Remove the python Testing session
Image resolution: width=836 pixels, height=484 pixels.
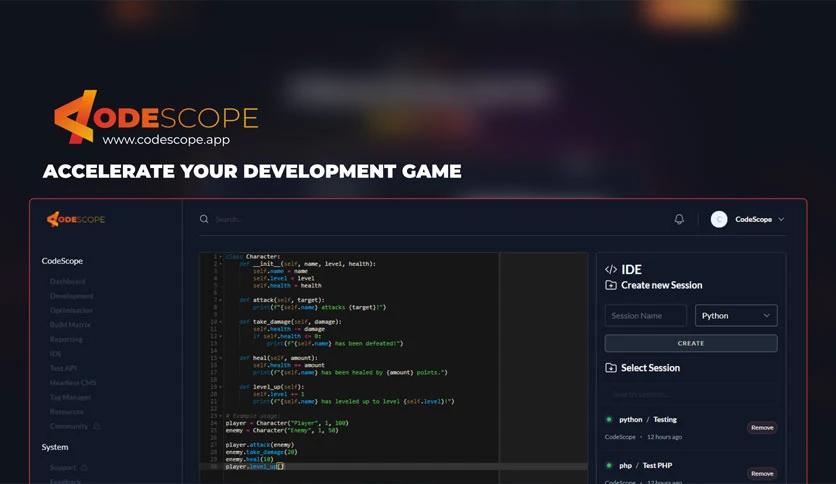762,427
